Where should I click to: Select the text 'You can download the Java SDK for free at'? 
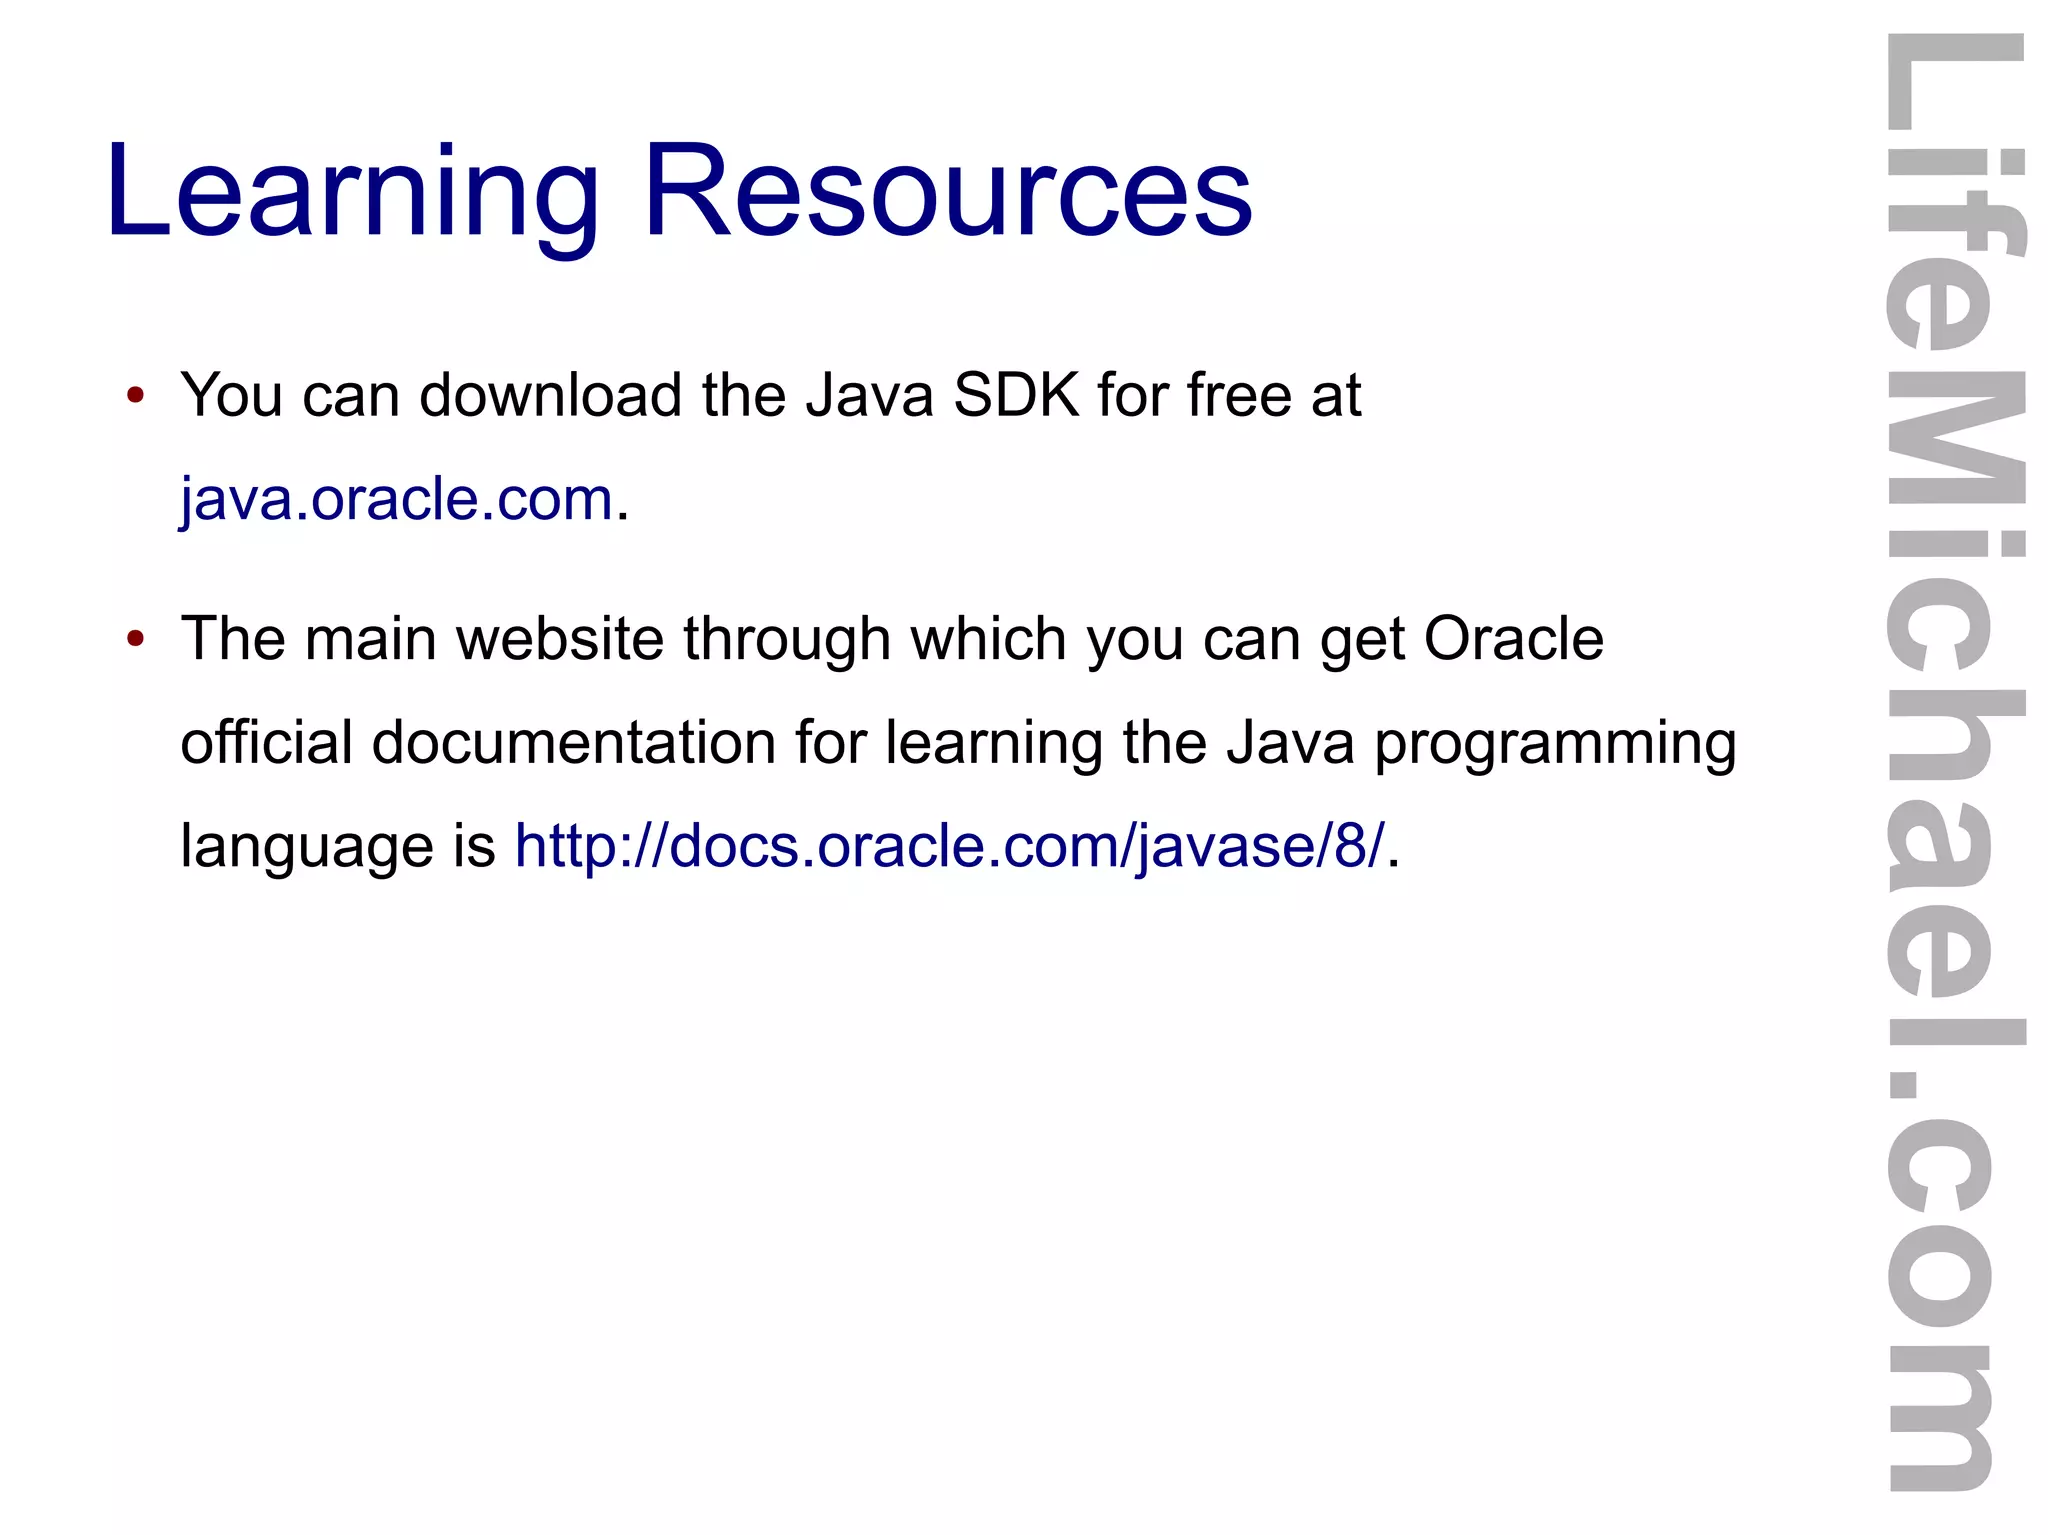point(770,395)
